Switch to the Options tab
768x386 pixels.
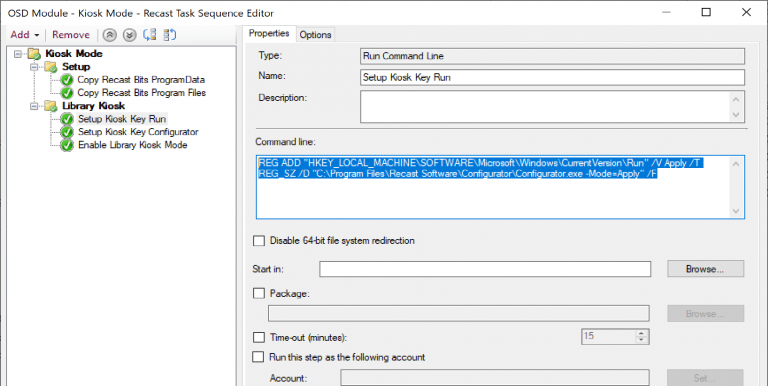click(x=315, y=35)
